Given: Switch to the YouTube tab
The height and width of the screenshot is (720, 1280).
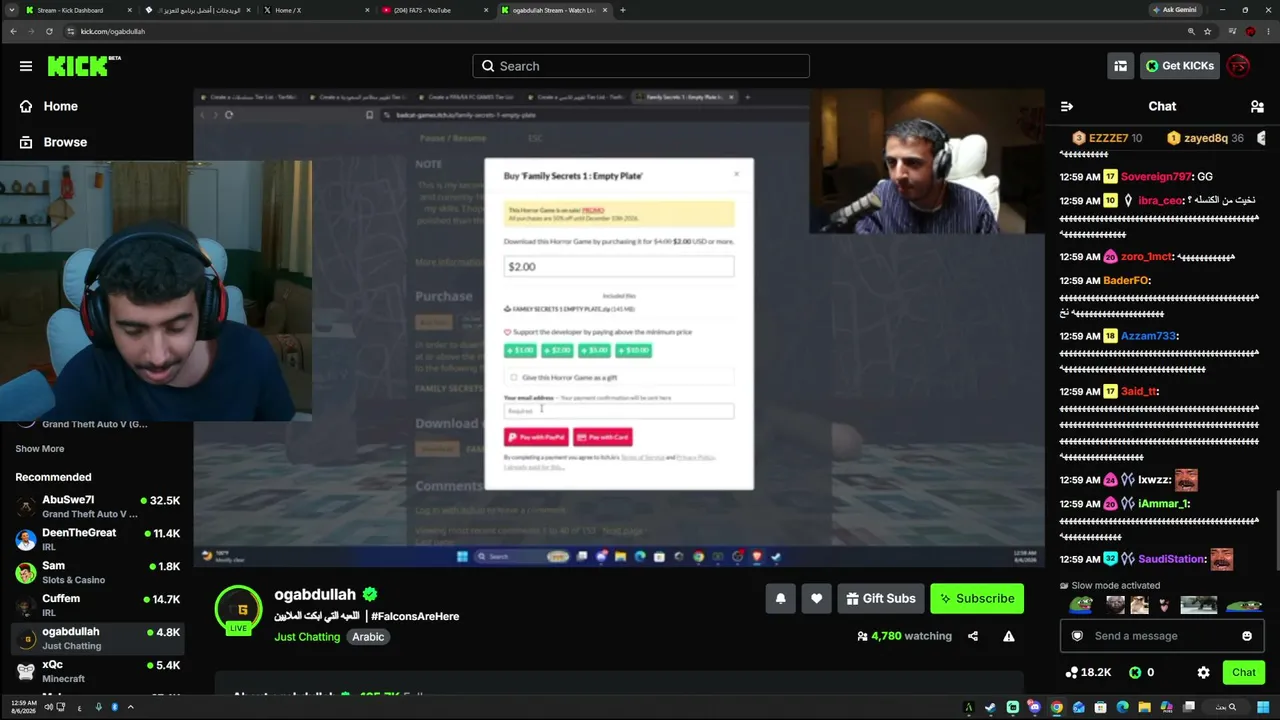Looking at the screenshot, I should tap(433, 10).
